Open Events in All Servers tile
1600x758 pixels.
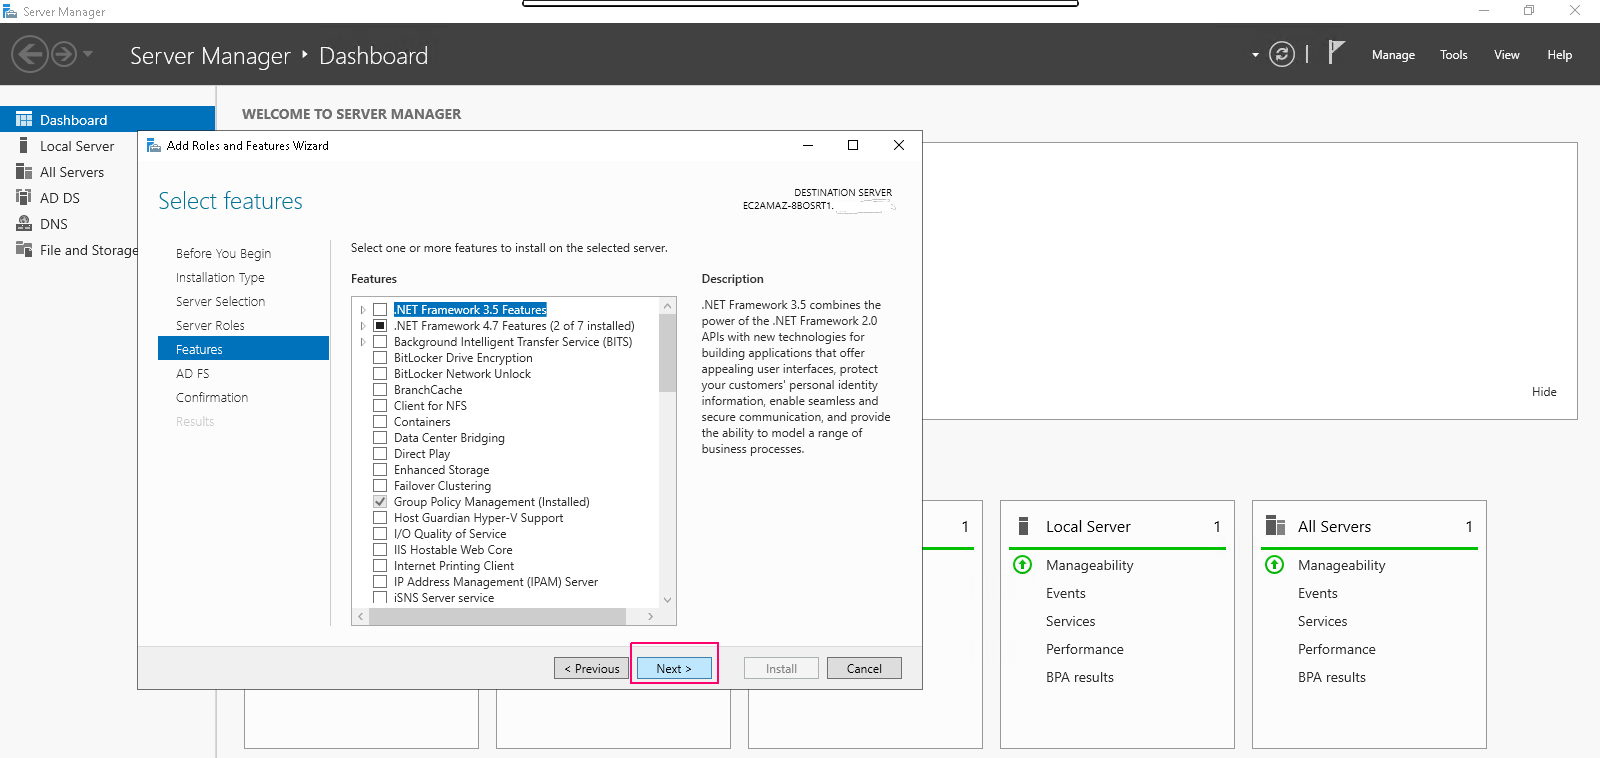point(1318,593)
